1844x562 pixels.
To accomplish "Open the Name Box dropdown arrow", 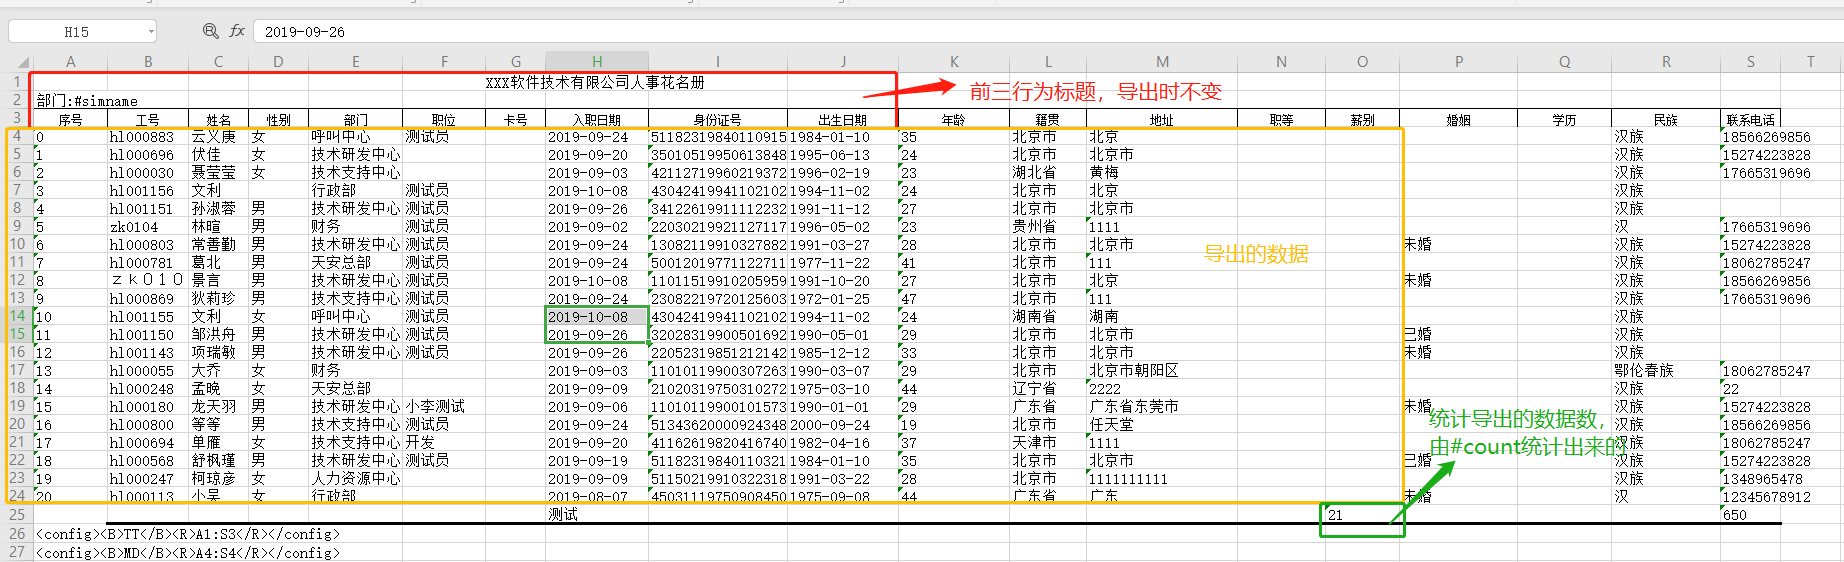I will (x=150, y=32).
